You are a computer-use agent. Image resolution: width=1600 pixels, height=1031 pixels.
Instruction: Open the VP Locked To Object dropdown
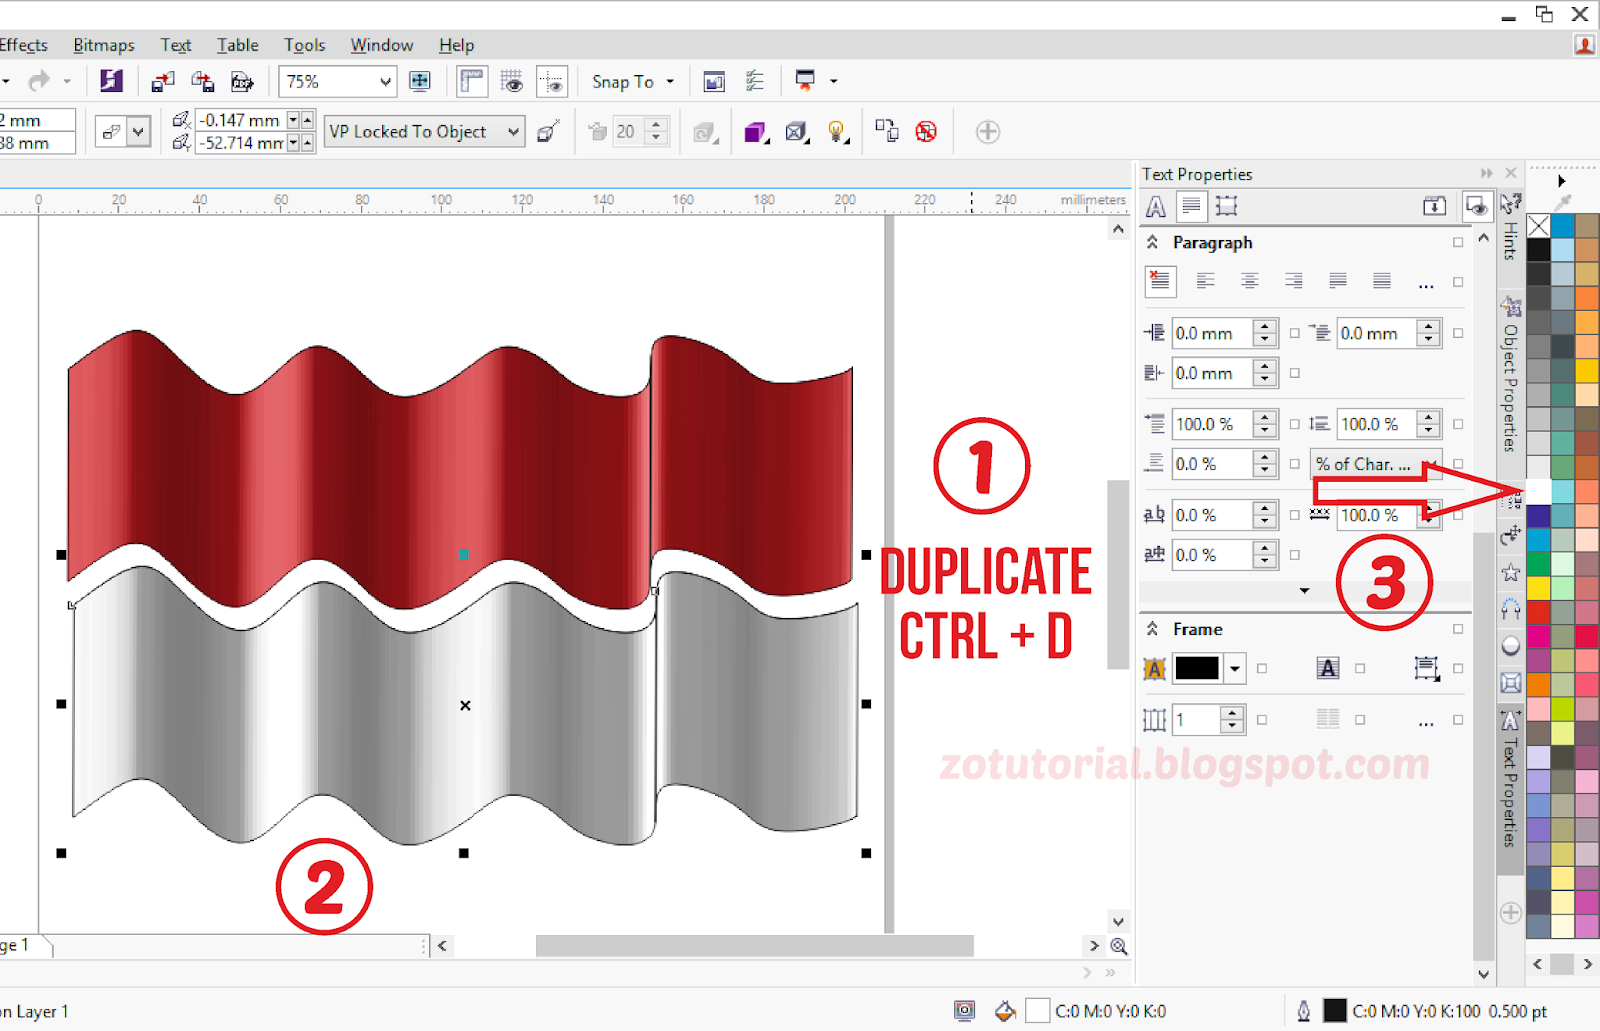click(x=513, y=132)
